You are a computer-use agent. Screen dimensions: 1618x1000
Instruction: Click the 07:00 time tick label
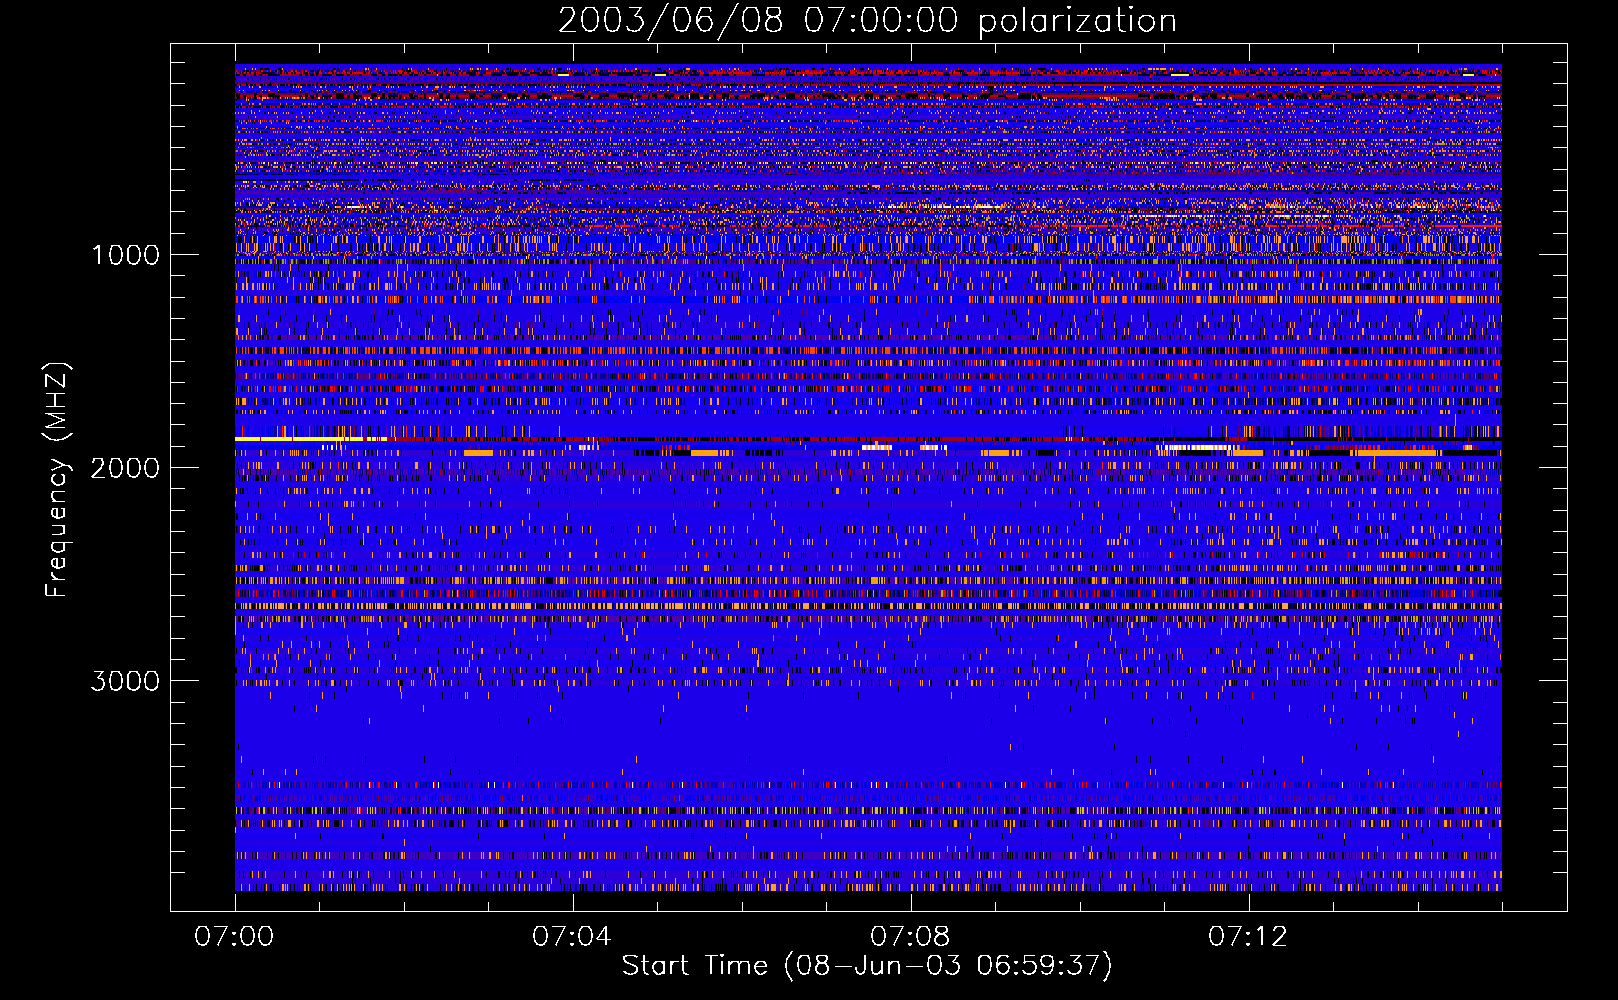click(x=234, y=937)
